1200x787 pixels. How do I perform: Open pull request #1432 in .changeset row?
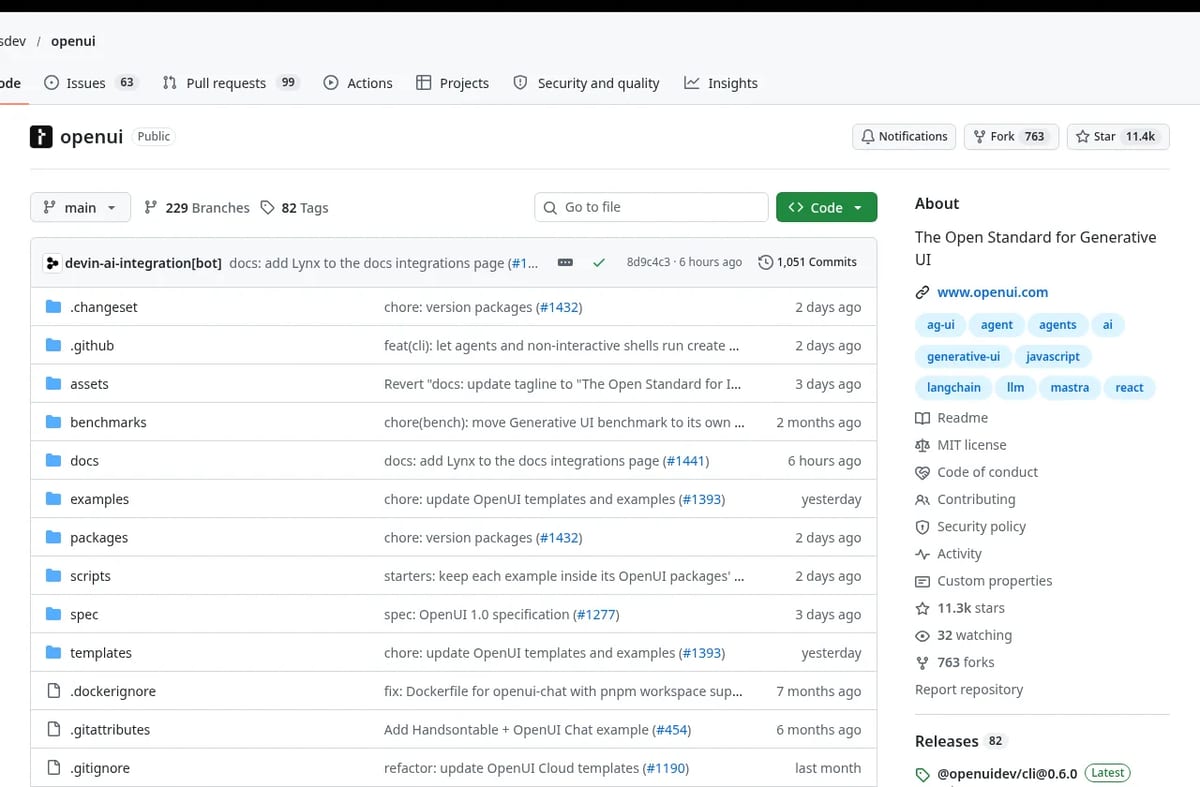click(x=559, y=307)
